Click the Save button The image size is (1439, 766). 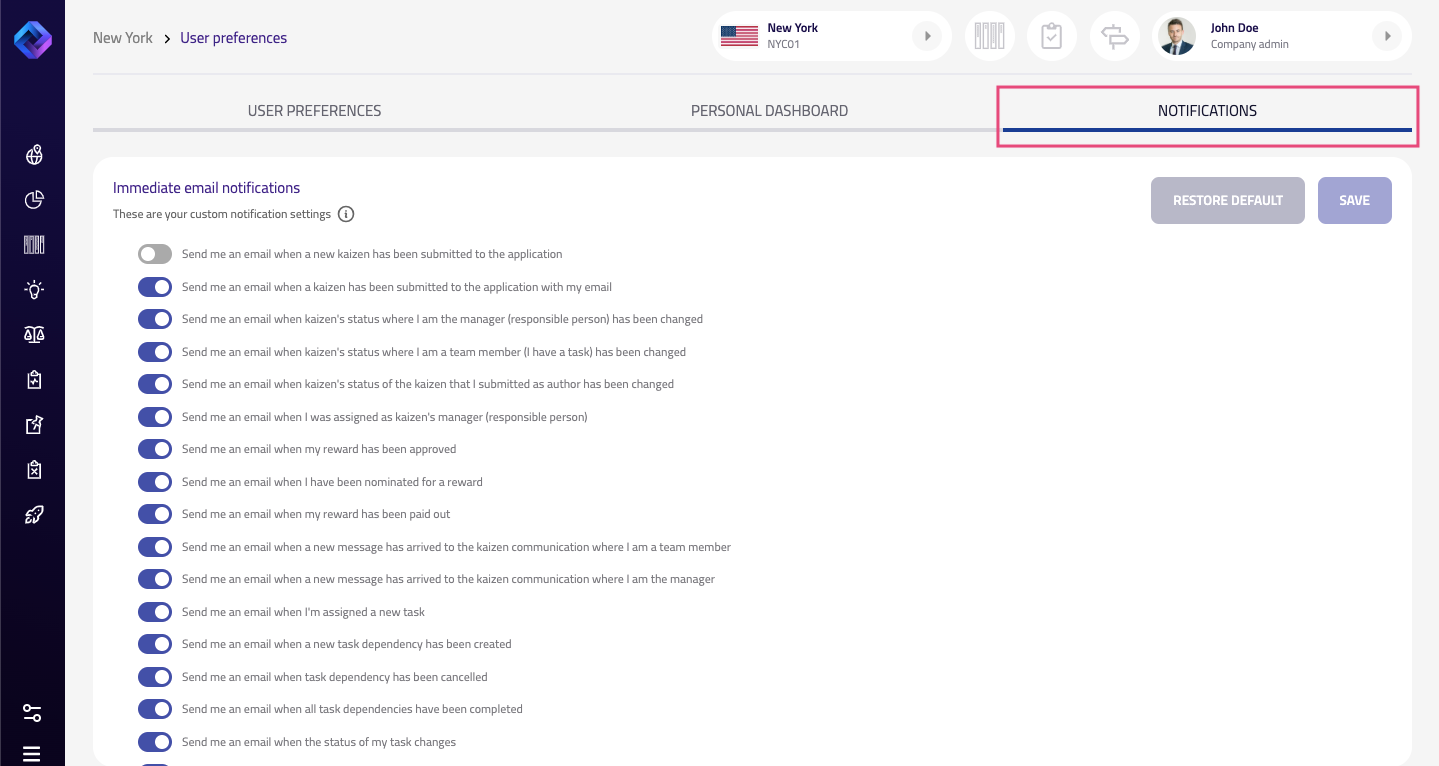click(1354, 200)
